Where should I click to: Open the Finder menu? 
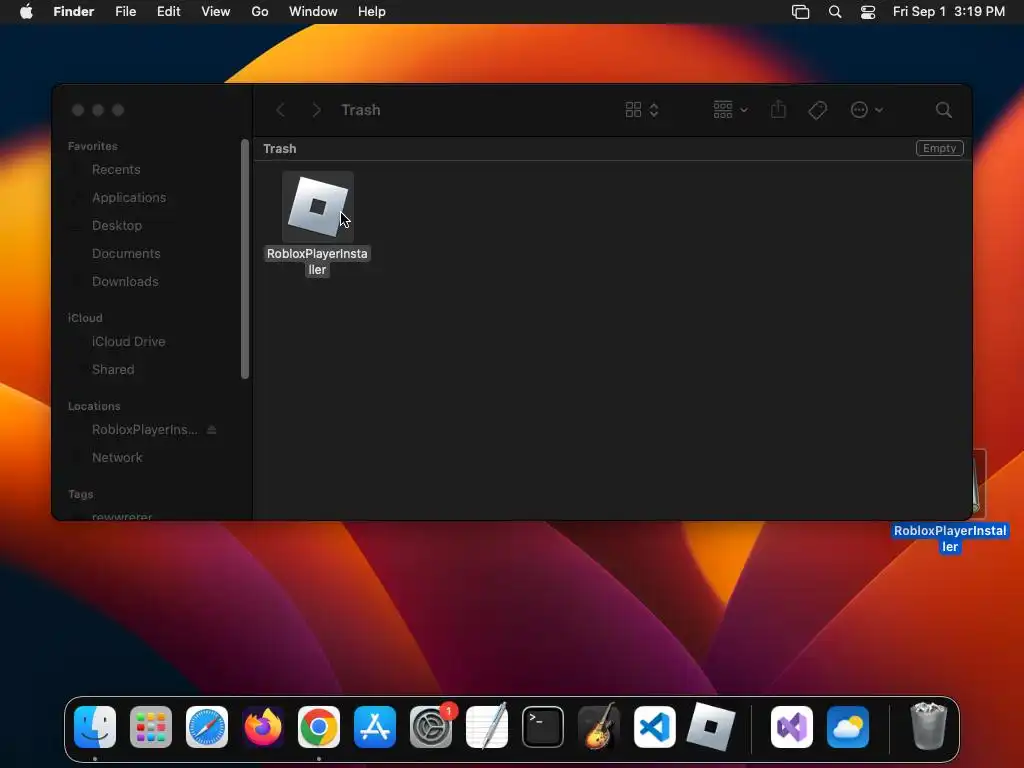(74, 12)
